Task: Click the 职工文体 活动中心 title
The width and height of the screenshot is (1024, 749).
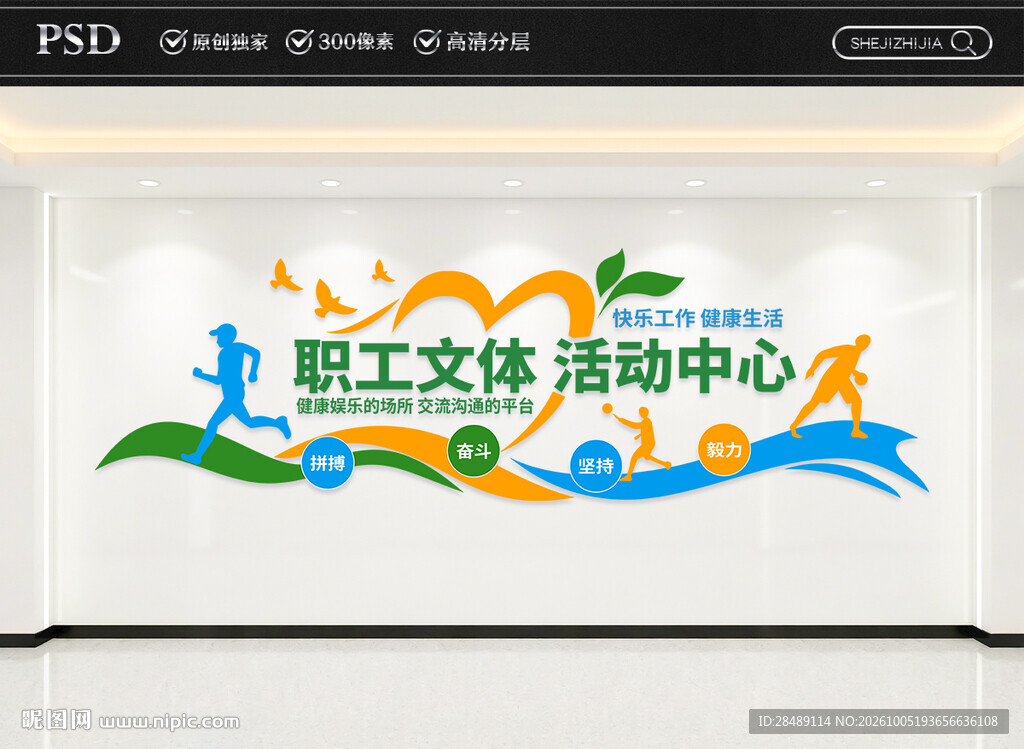Action: [x=545, y=366]
